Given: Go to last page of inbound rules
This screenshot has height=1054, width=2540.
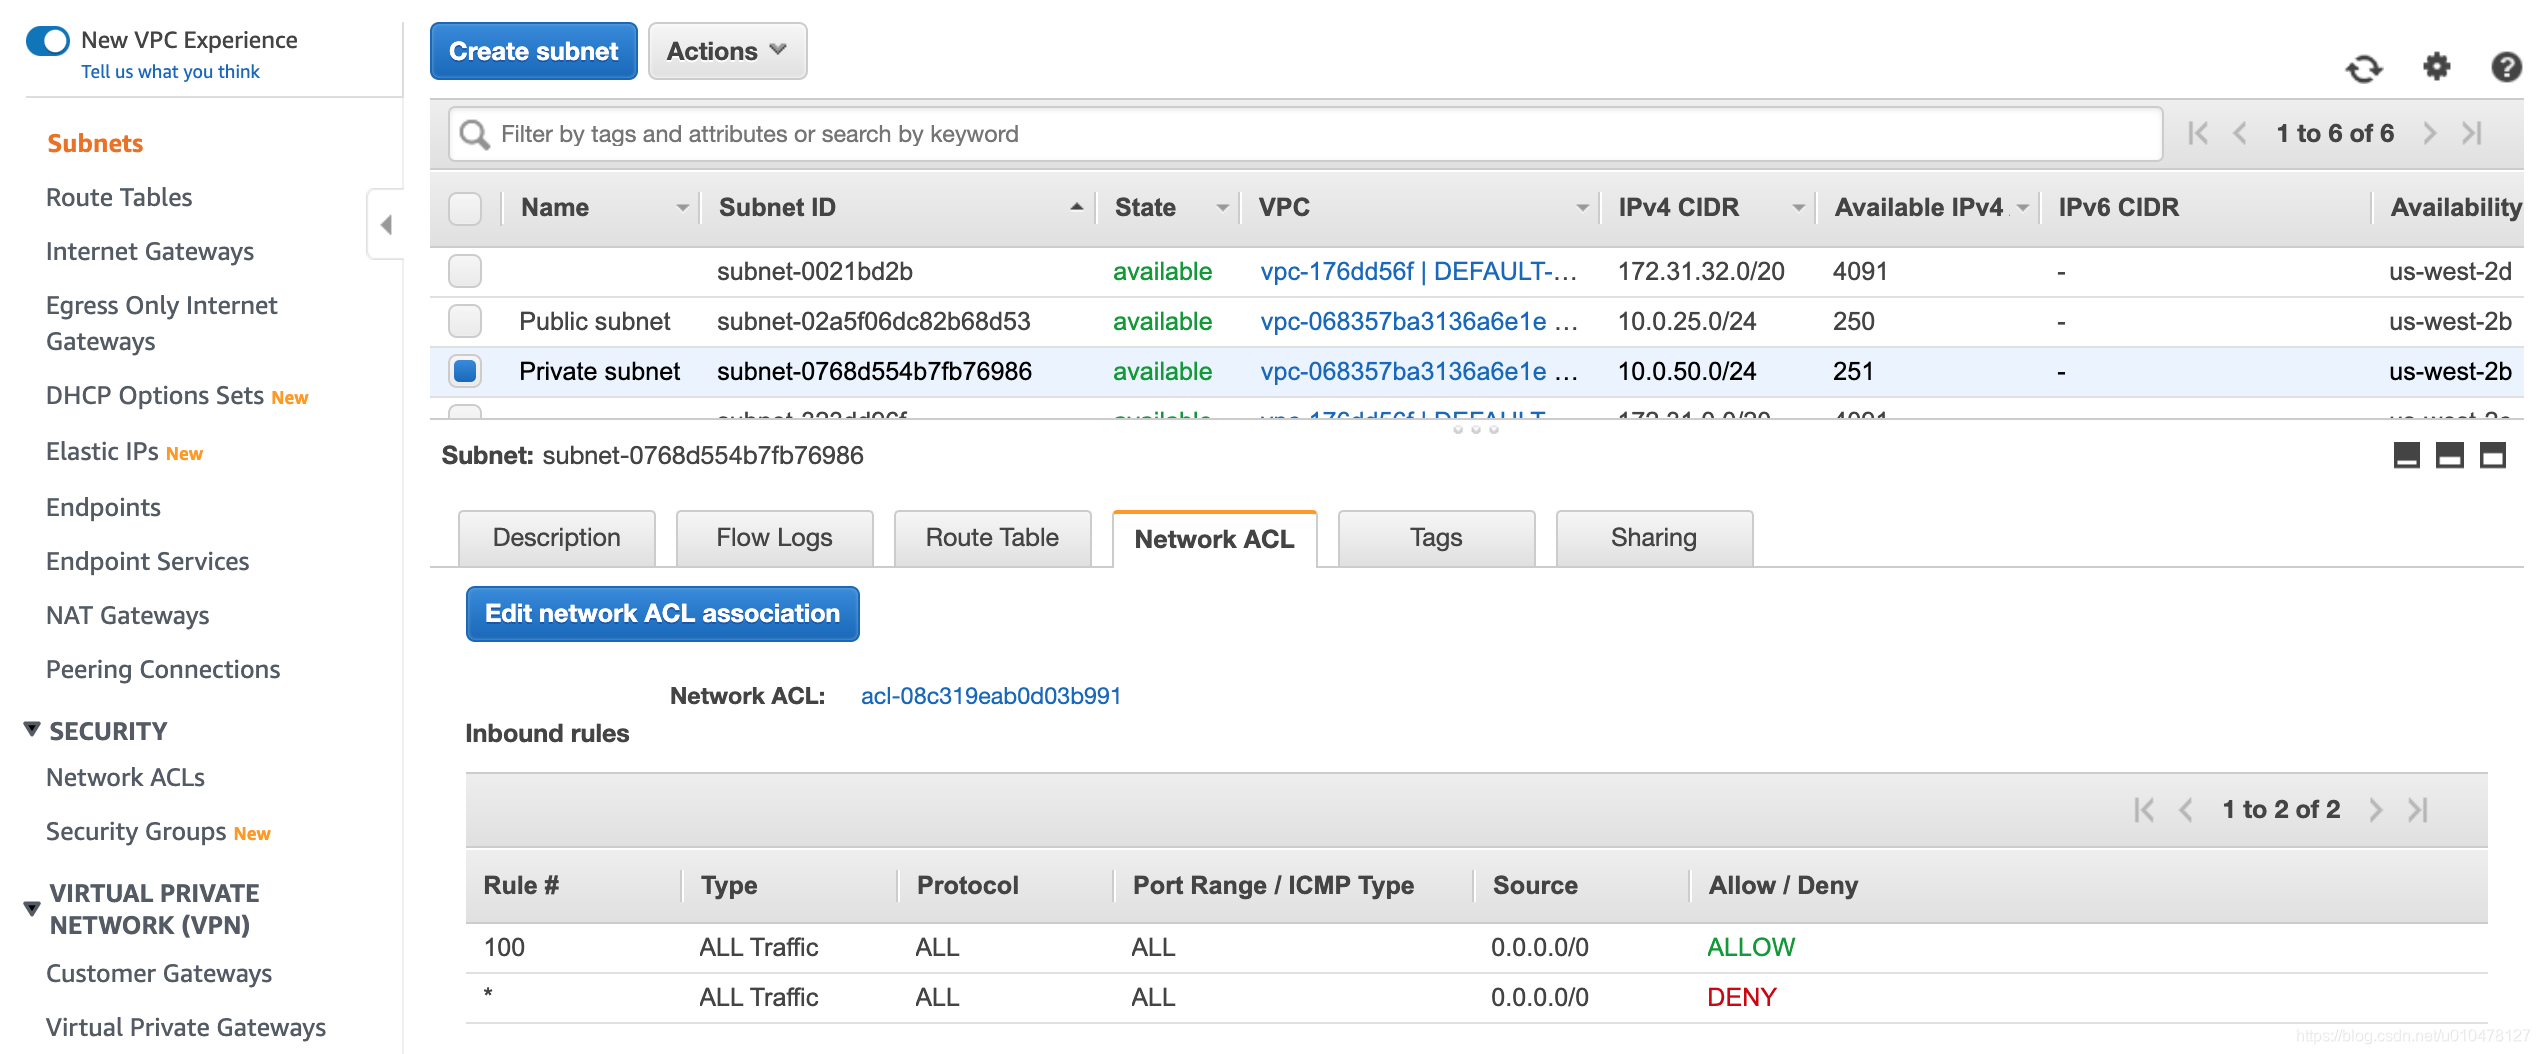Looking at the screenshot, I should pos(2418,809).
